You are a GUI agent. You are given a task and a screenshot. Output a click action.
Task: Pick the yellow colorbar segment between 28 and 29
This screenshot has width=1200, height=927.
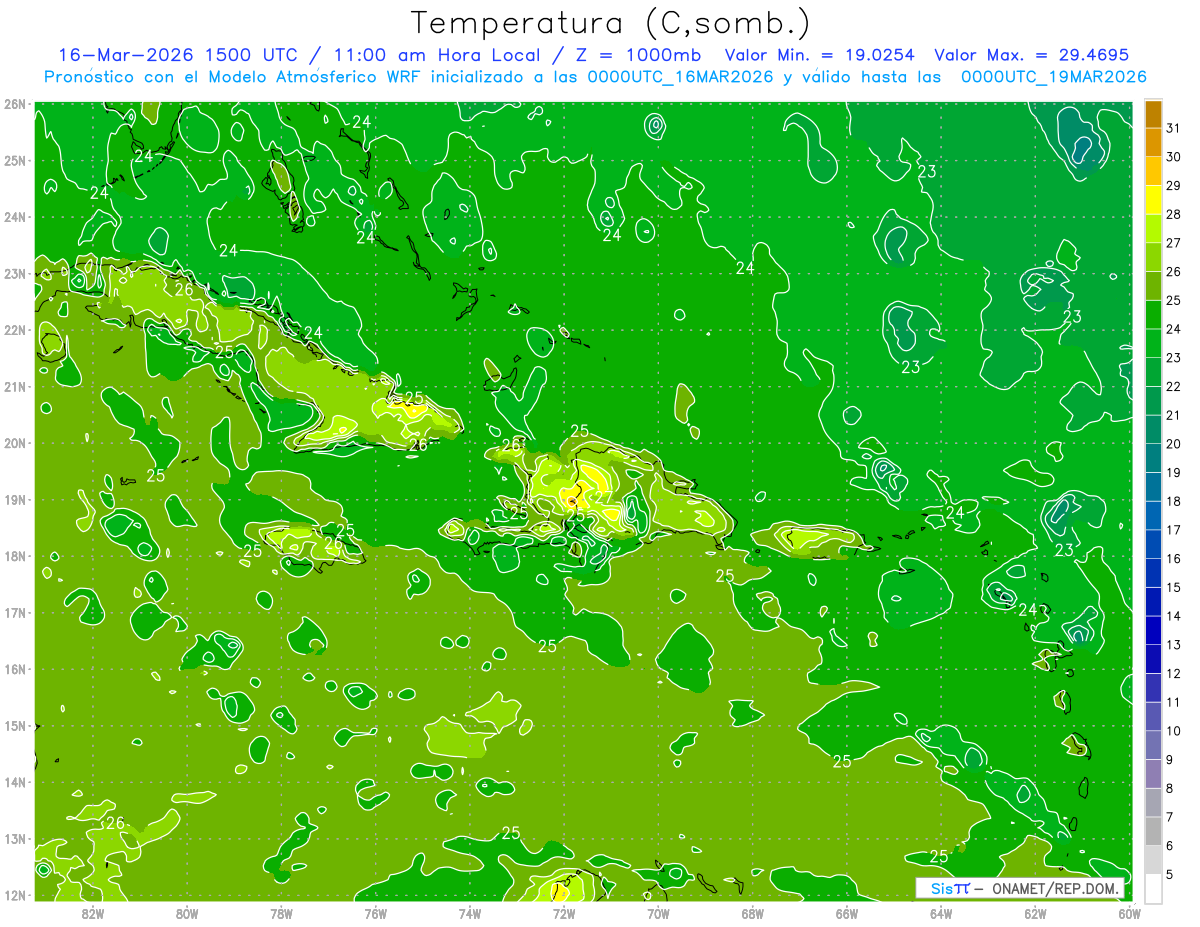tap(1153, 200)
